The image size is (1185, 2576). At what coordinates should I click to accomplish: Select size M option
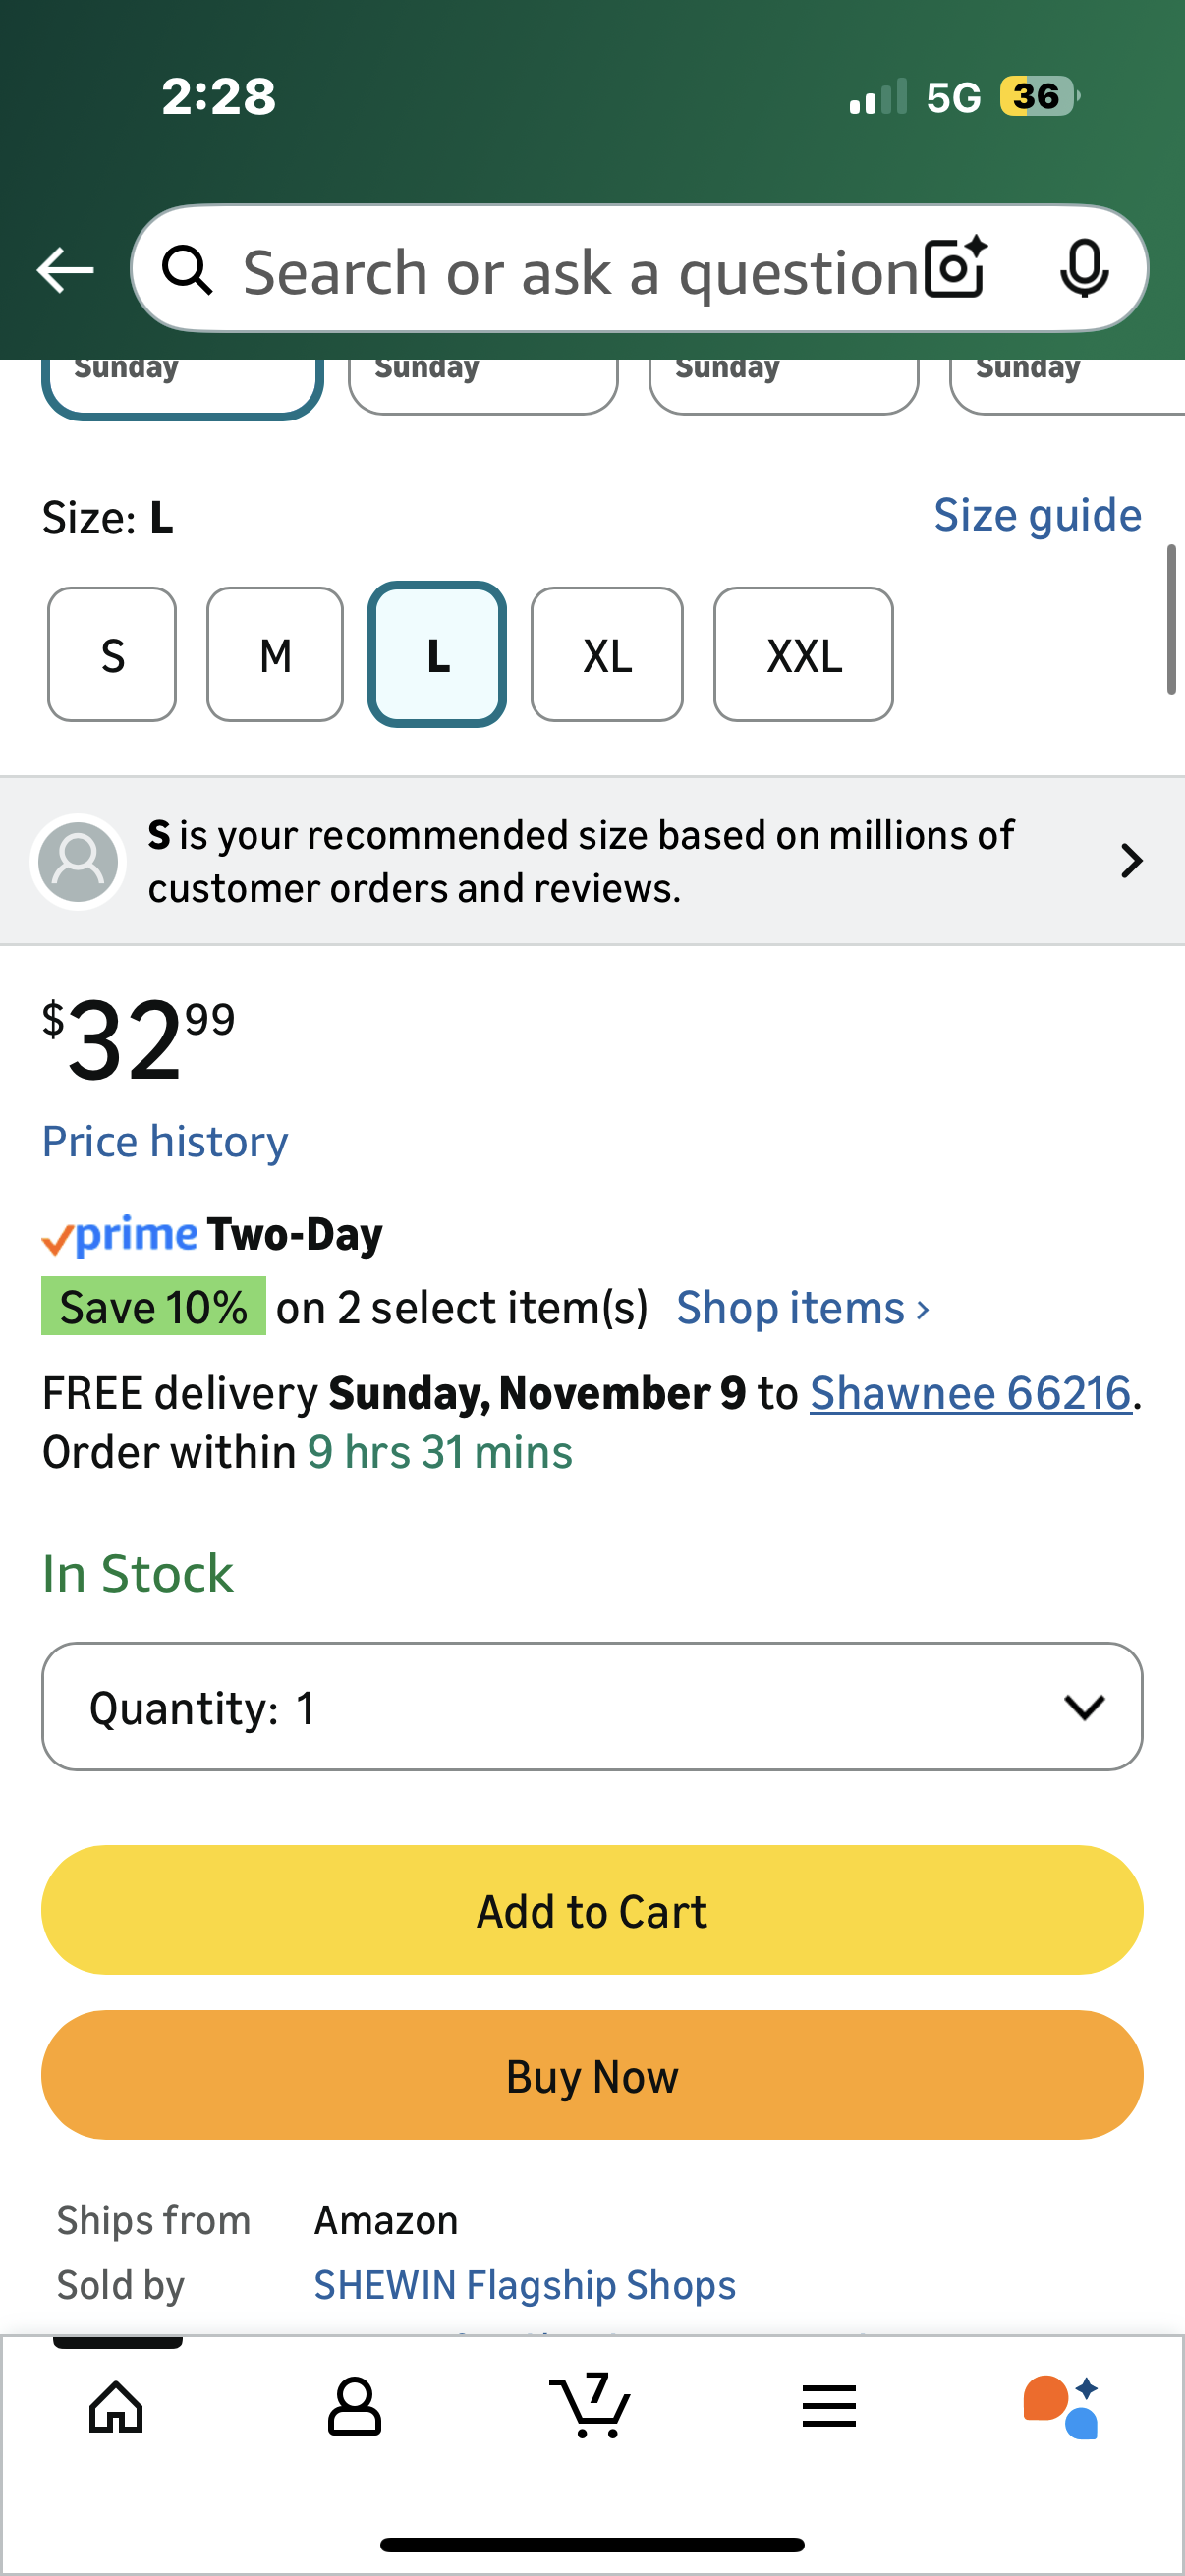tap(275, 655)
